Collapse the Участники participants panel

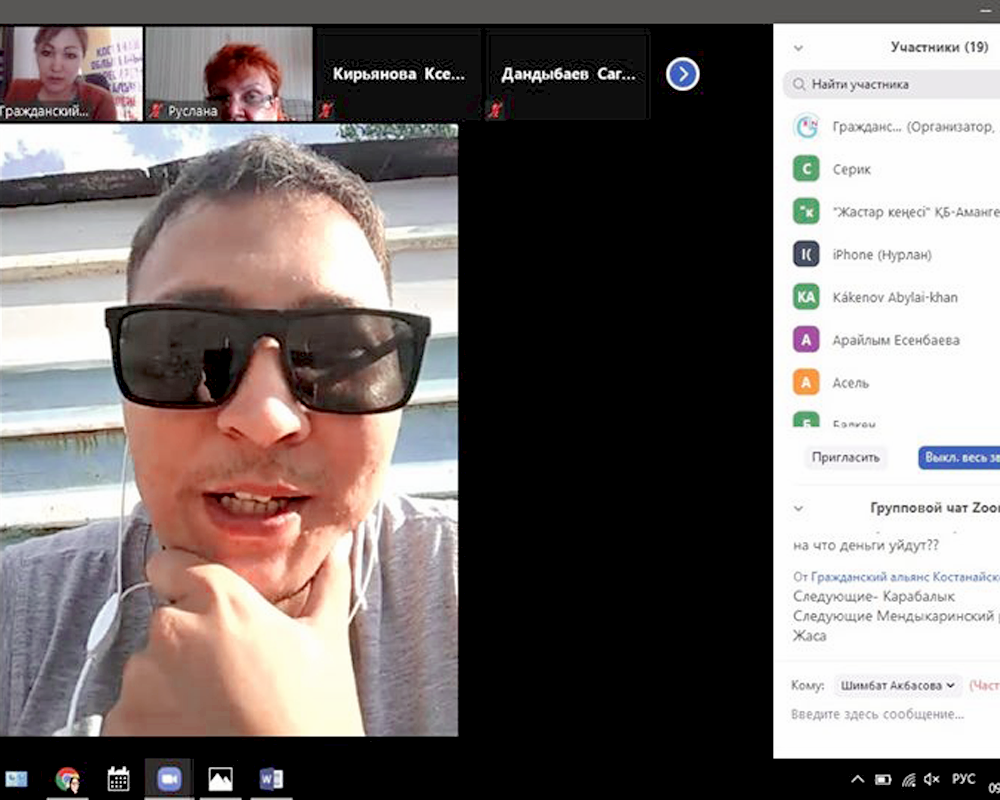pos(798,47)
